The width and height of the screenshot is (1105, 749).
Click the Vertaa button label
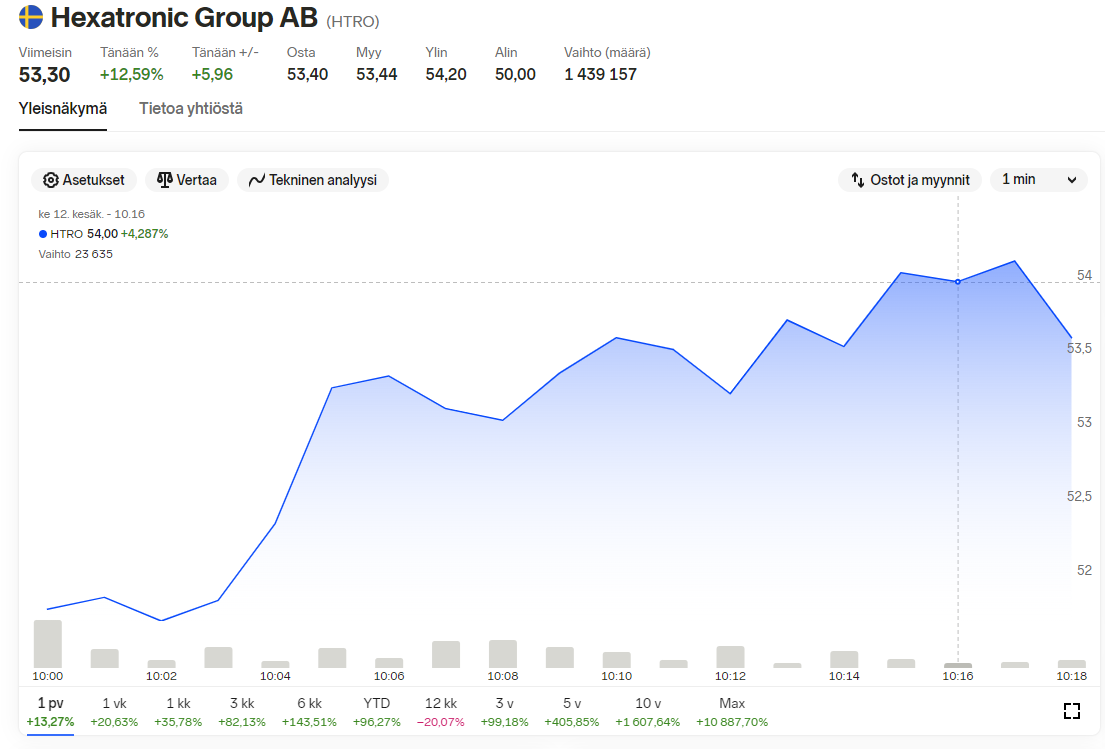tap(197, 180)
